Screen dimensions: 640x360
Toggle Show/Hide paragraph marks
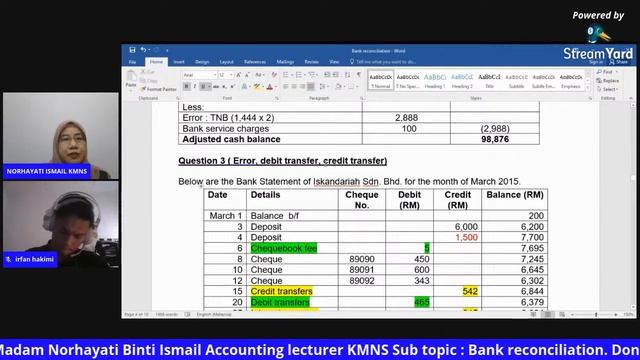[x=359, y=75]
